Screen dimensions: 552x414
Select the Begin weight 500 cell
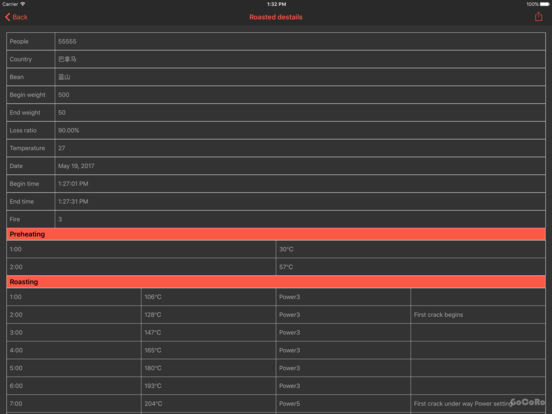tap(300, 95)
